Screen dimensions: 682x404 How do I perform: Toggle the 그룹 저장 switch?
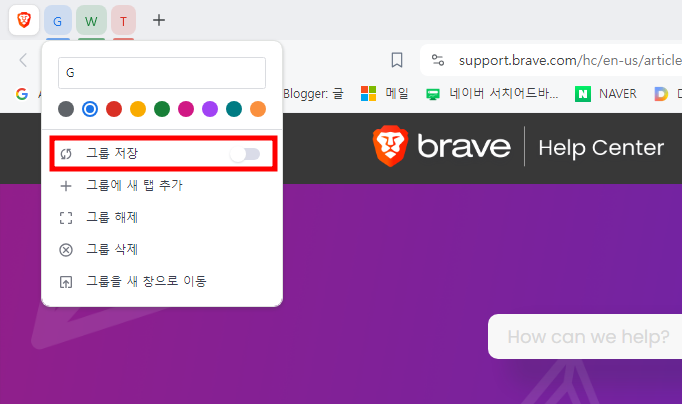[x=245, y=154]
